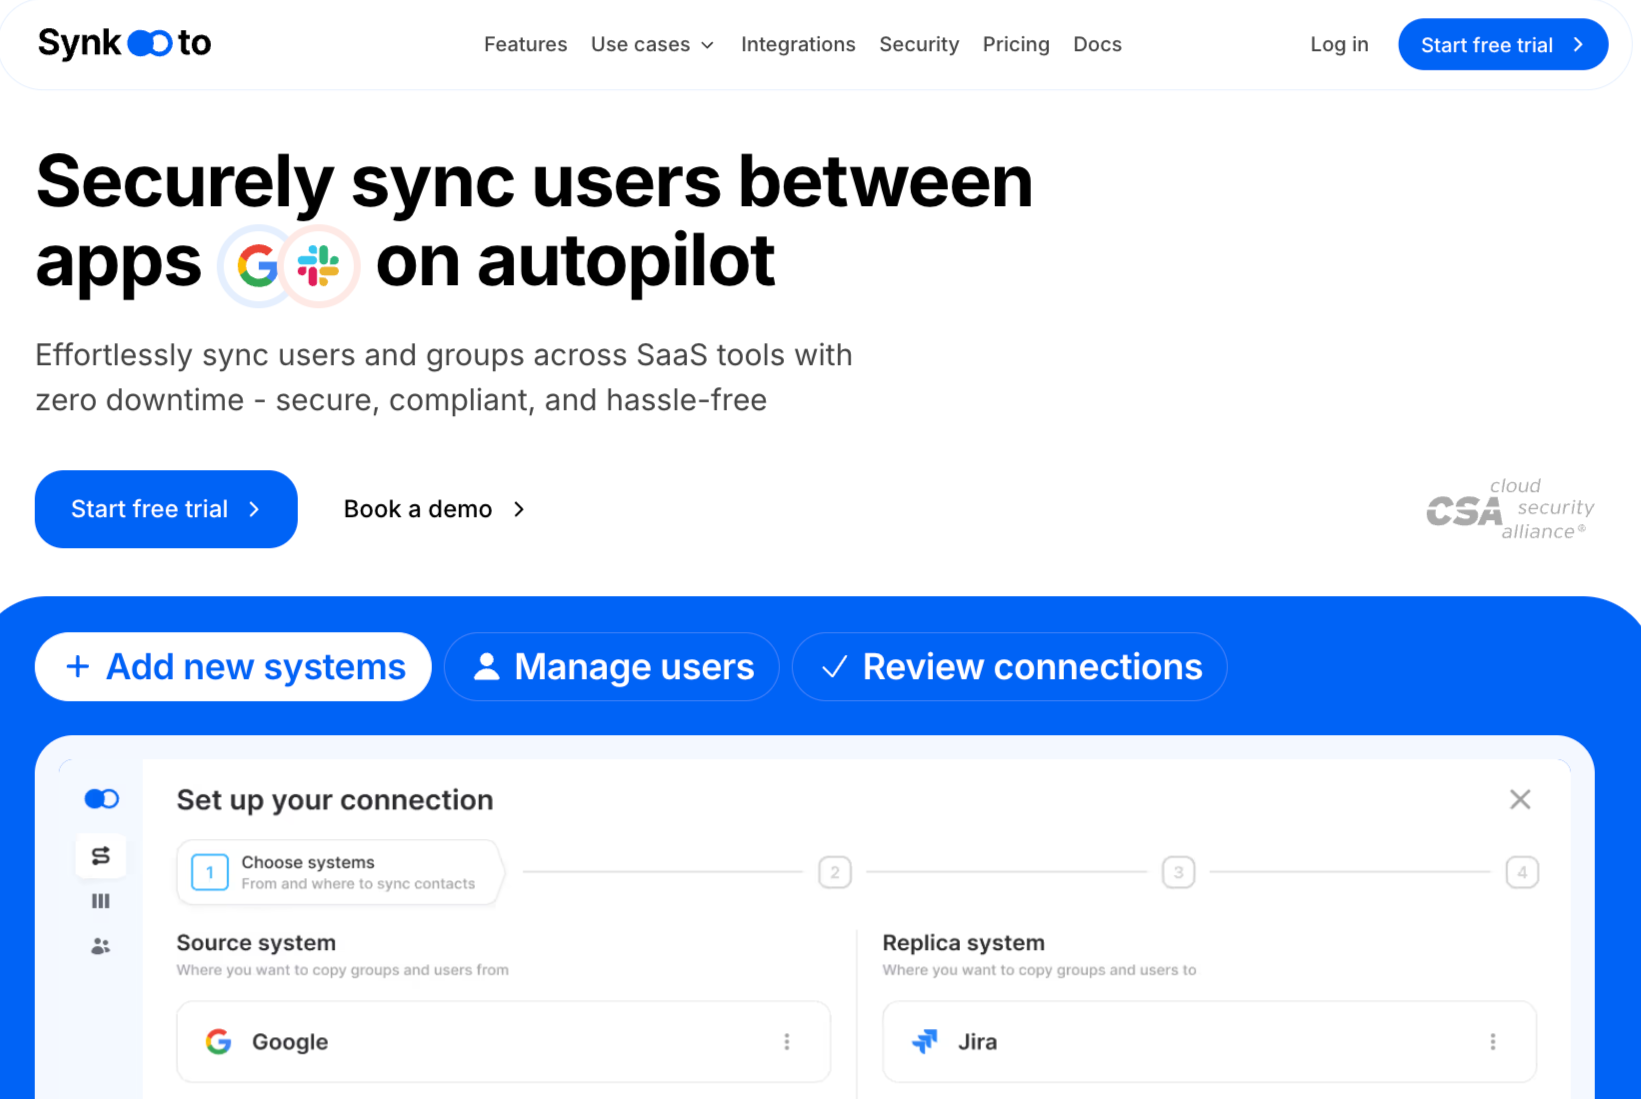This screenshot has width=1641, height=1099.
Task: Close the Set up your connection dialog
Action: pyautogui.click(x=1520, y=799)
